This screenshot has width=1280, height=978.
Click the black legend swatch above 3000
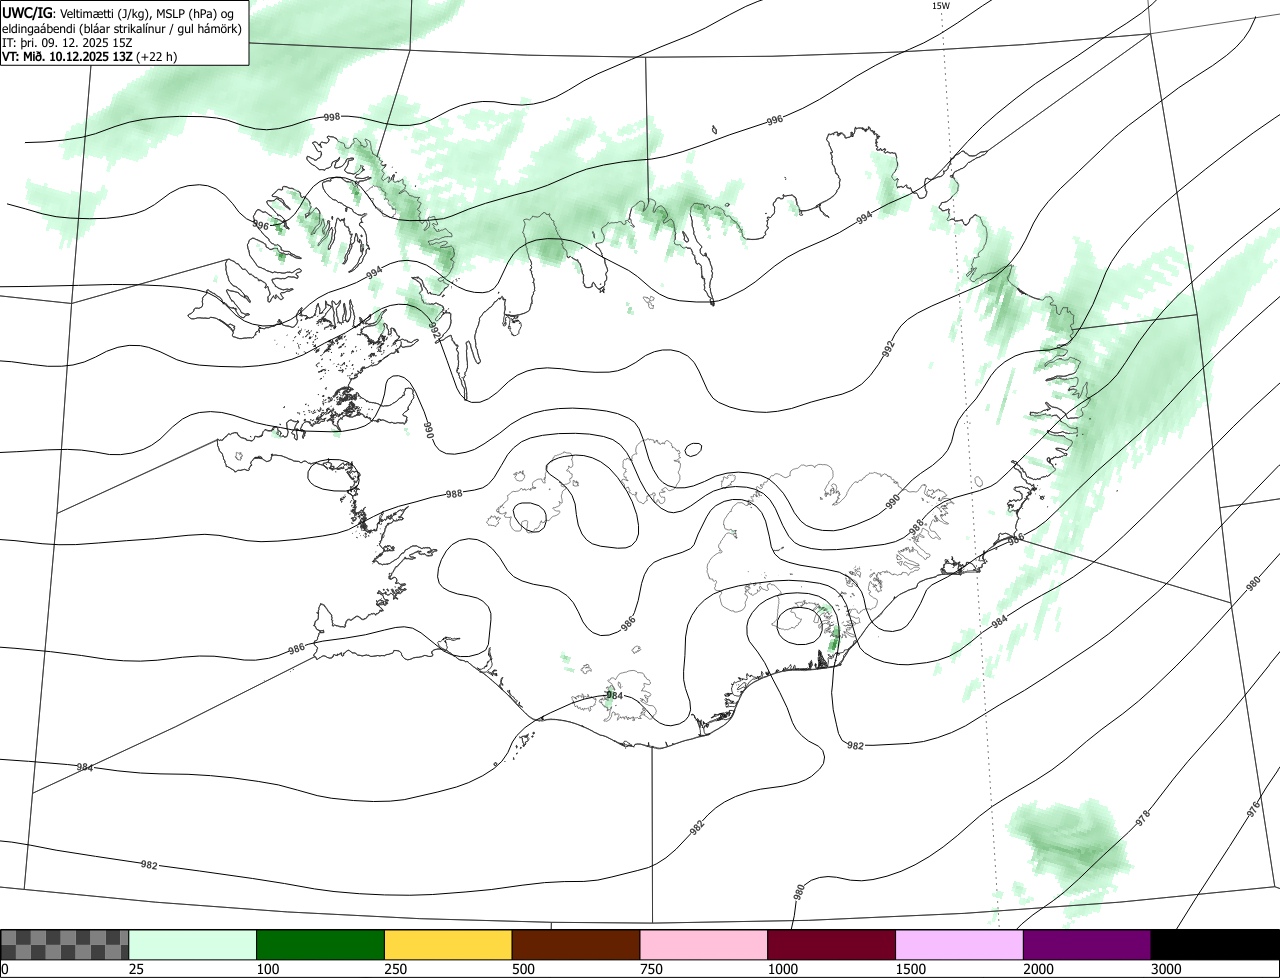point(1215,945)
